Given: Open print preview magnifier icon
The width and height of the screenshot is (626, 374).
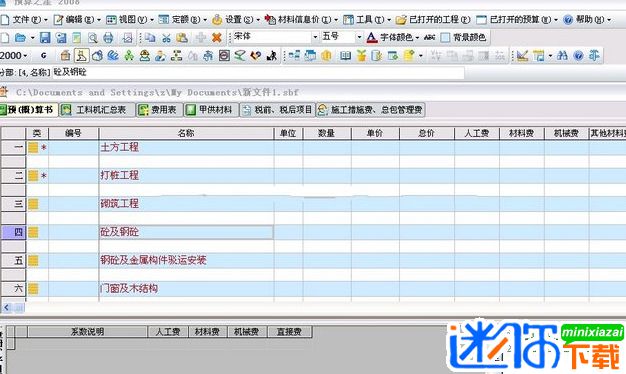Looking at the screenshot, I should coord(93,38).
